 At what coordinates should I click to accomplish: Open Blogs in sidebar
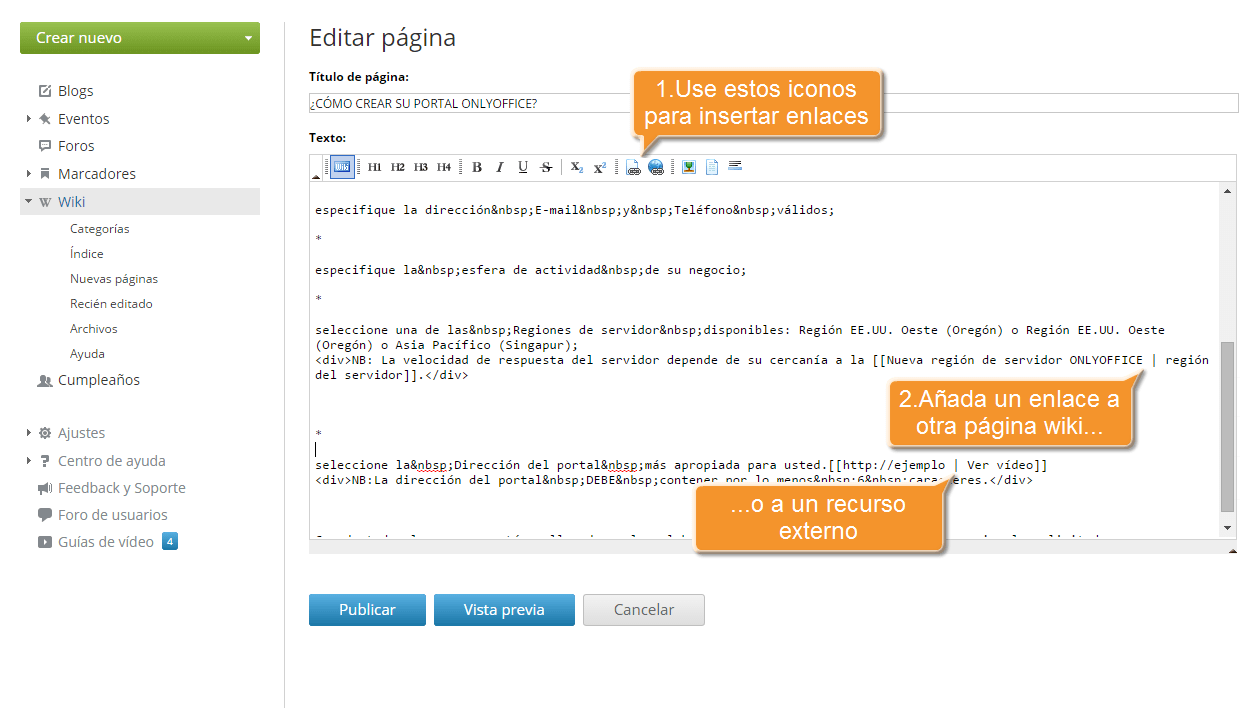(76, 91)
